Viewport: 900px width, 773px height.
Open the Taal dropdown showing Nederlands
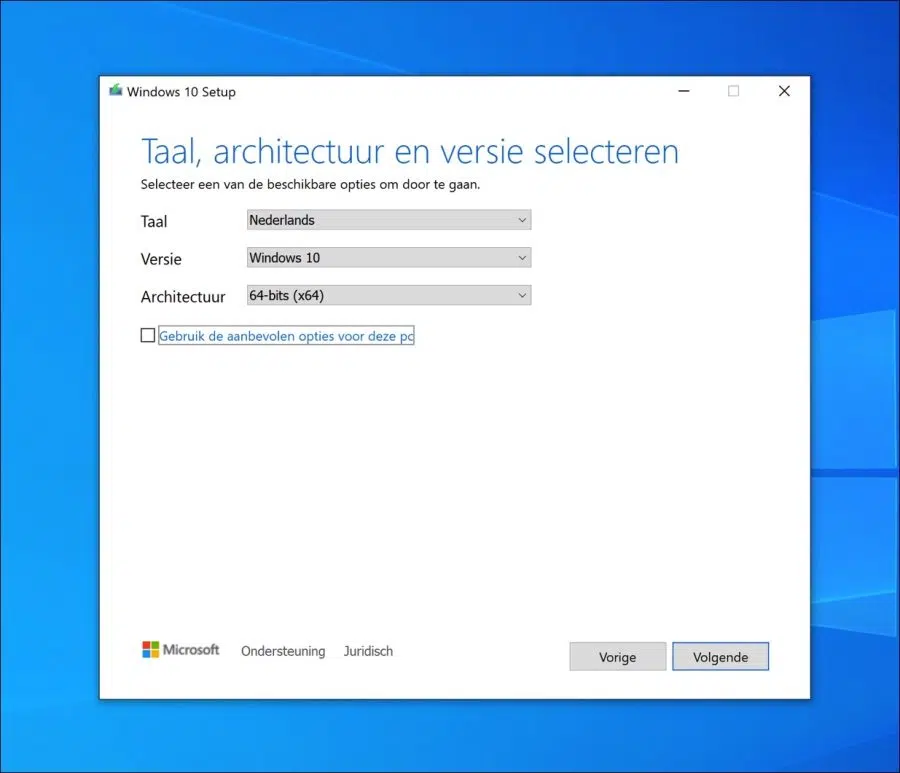[389, 220]
